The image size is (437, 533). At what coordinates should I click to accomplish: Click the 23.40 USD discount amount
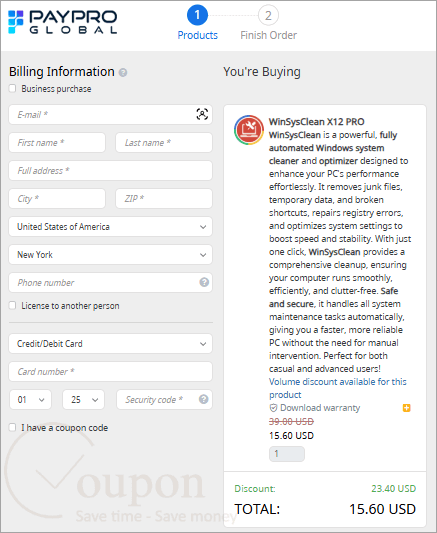tap(394, 489)
